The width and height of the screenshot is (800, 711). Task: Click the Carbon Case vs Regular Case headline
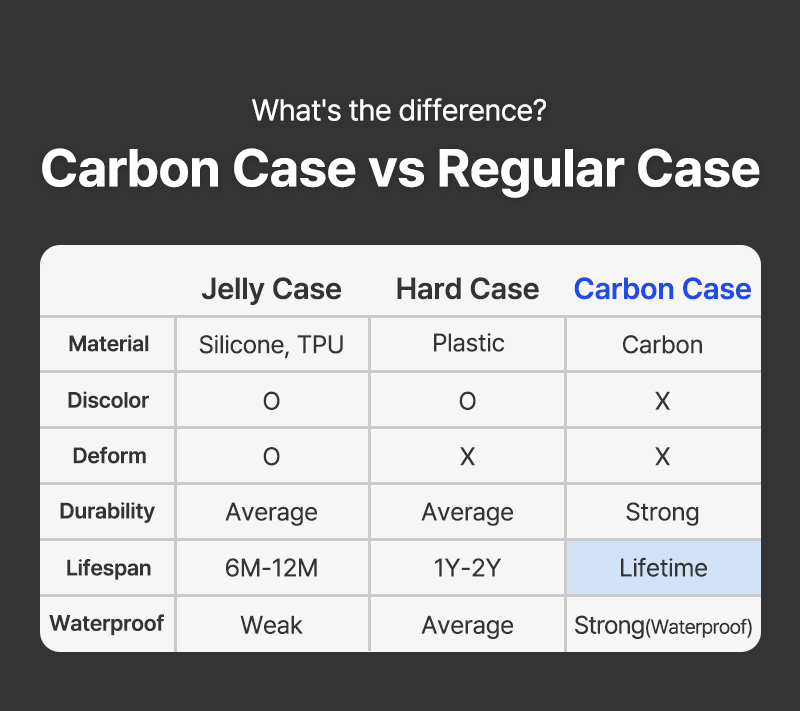pyautogui.click(x=400, y=169)
